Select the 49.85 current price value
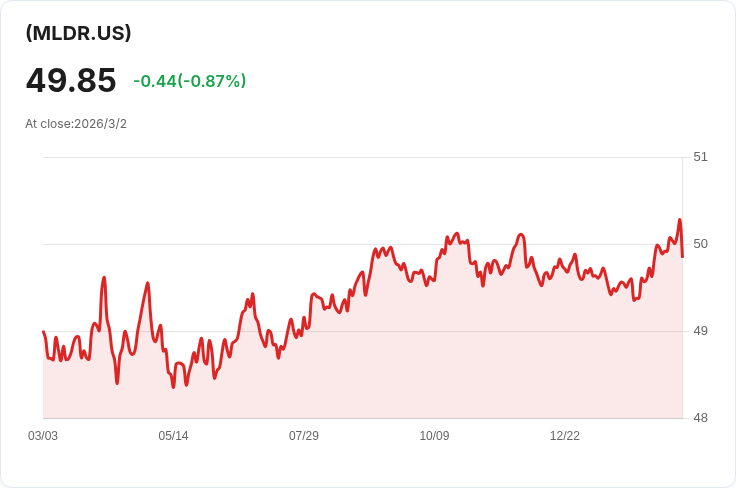This screenshot has height=488, width=736. [71, 80]
